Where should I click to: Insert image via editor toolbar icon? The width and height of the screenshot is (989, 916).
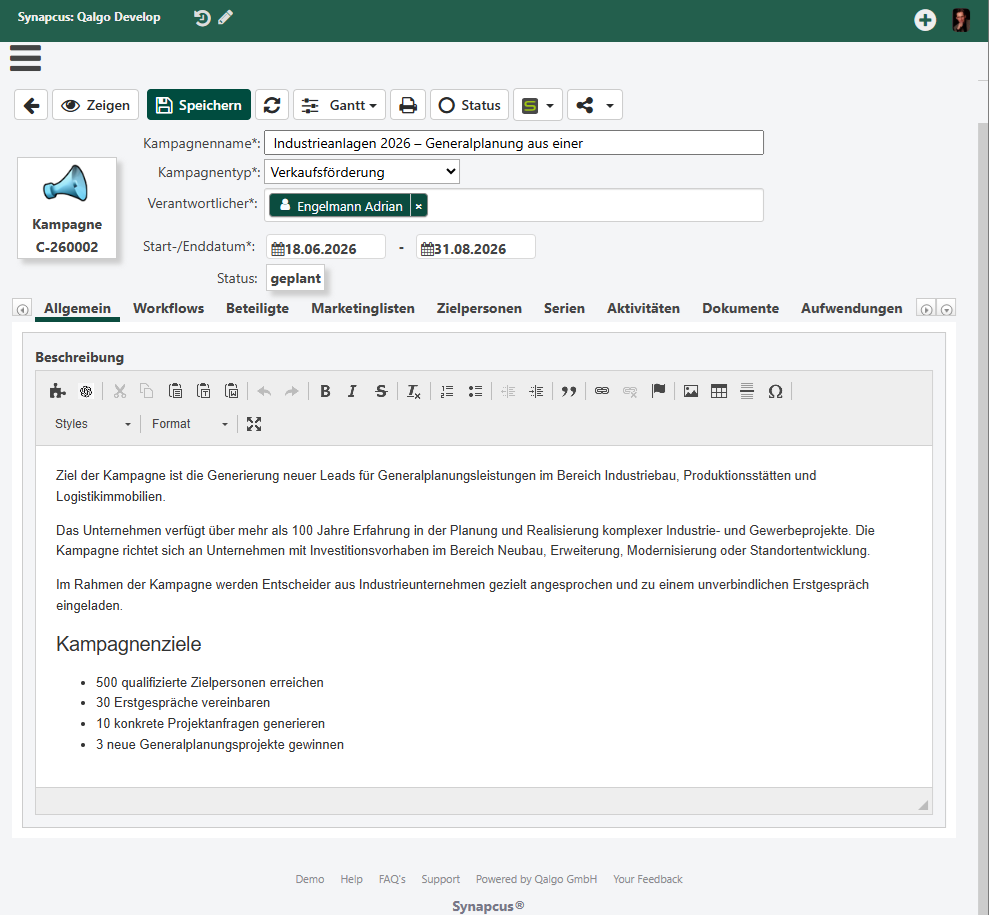(x=691, y=391)
